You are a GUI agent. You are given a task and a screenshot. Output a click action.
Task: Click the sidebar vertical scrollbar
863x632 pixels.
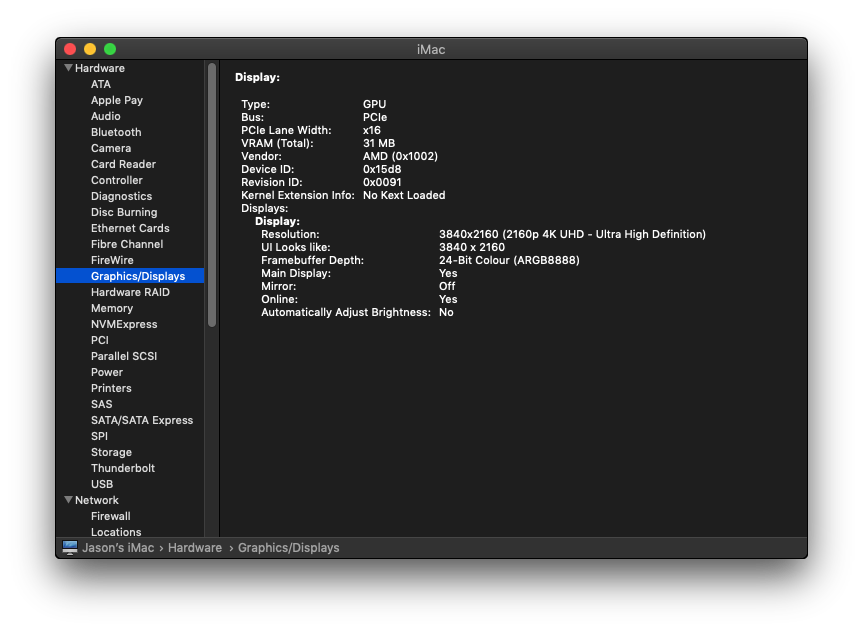(x=212, y=195)
